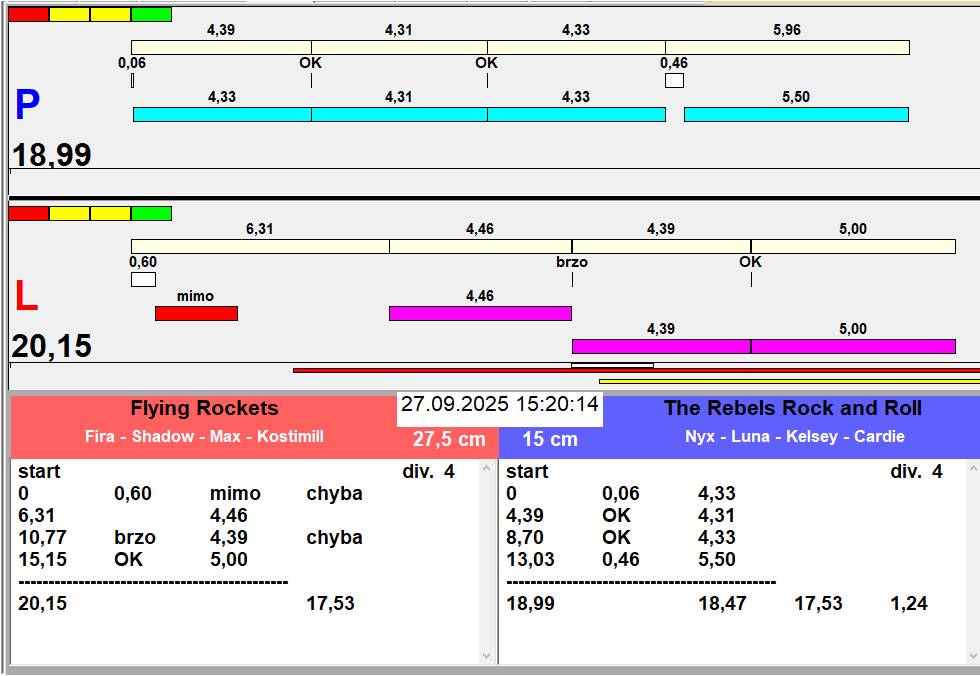Click the large 18,99 lane P total

[x=52, y=154]
